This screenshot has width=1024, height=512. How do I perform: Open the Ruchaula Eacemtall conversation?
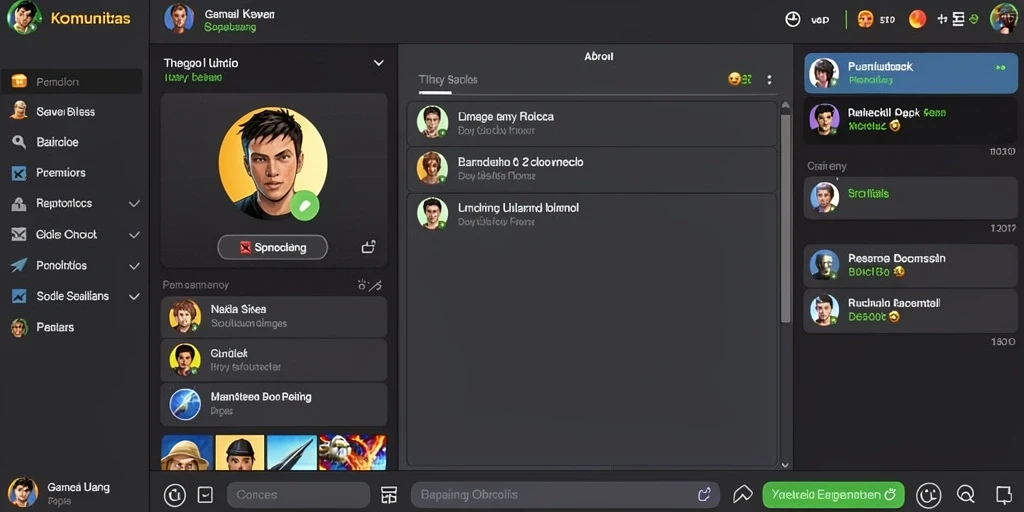tap(910, 311)
